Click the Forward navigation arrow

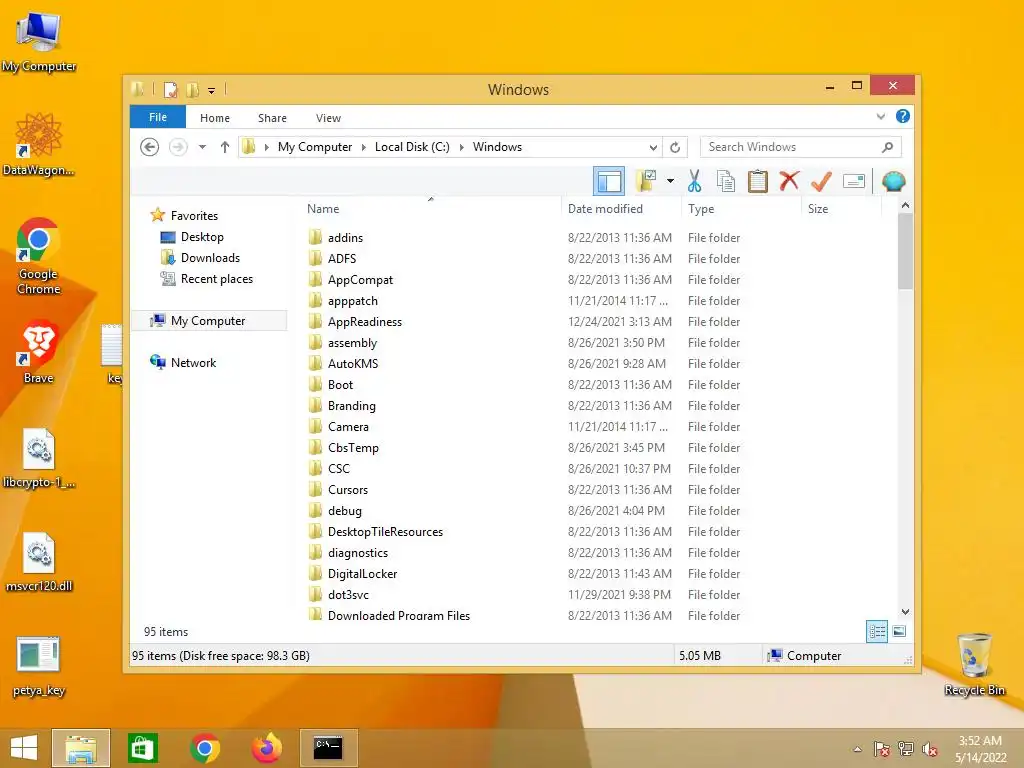(178, 147)
